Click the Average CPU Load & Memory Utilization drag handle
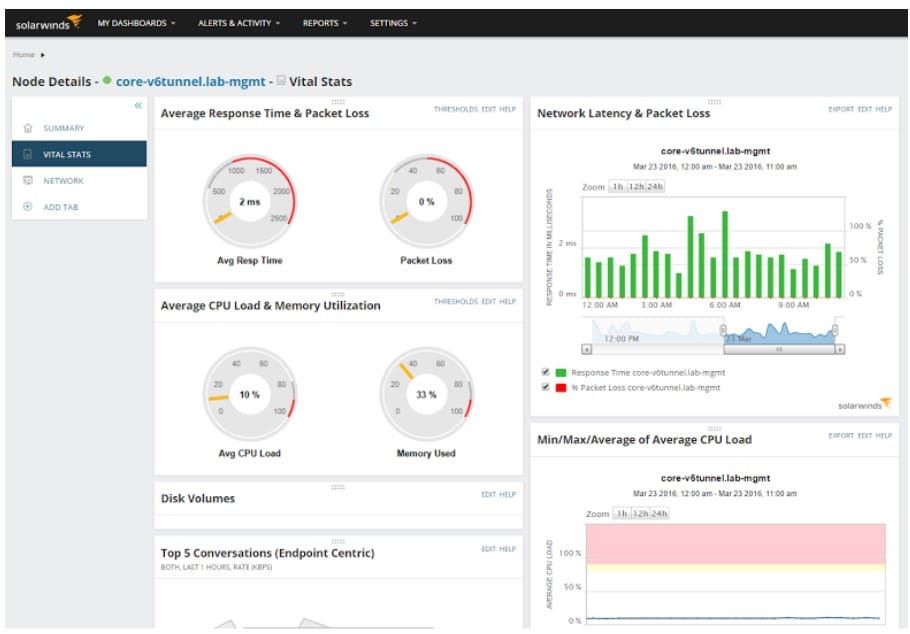910x634 pixels. (338, 294)
